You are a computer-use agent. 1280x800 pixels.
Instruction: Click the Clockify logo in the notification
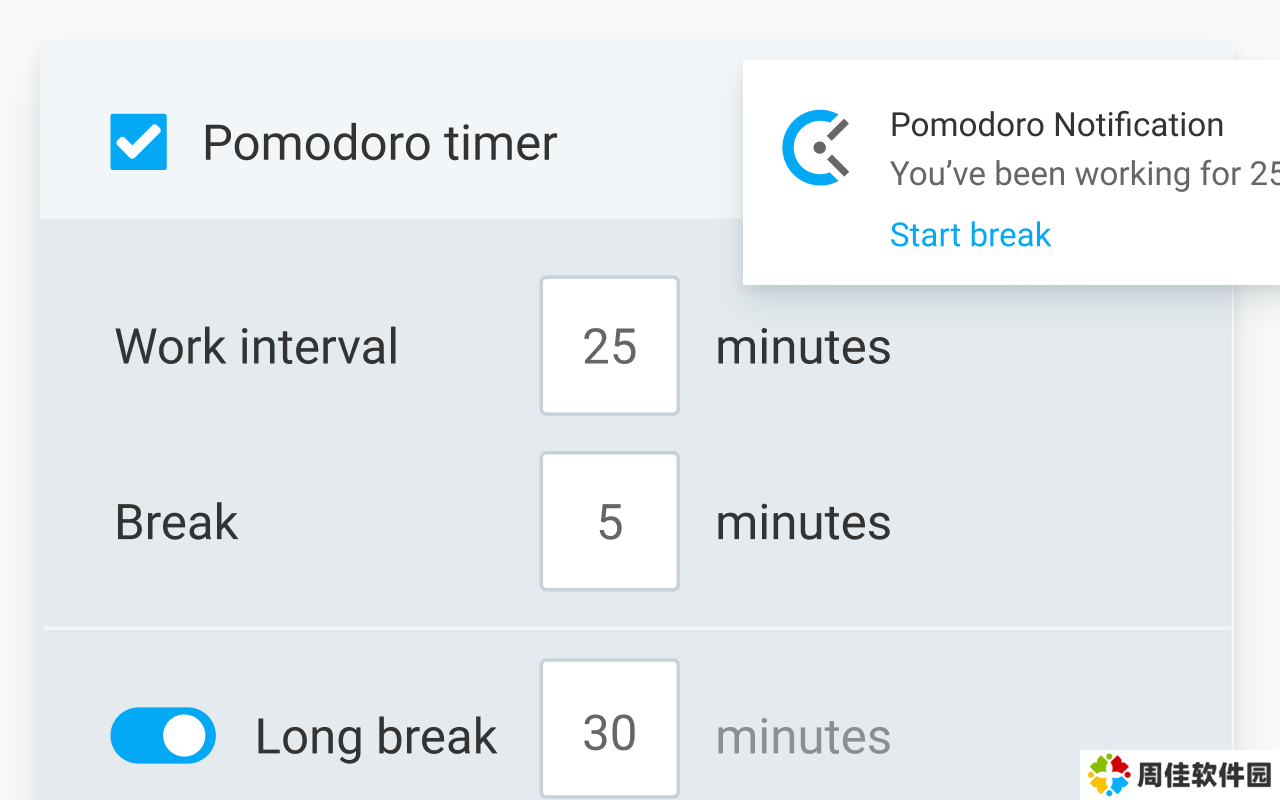(x=816, y=148)
